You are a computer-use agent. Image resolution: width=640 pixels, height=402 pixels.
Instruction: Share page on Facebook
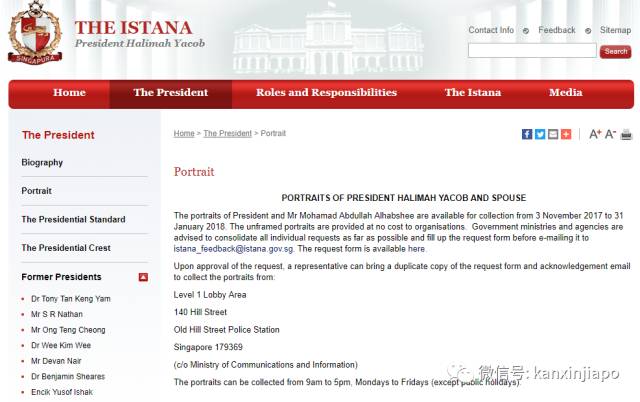pos(527,134)
